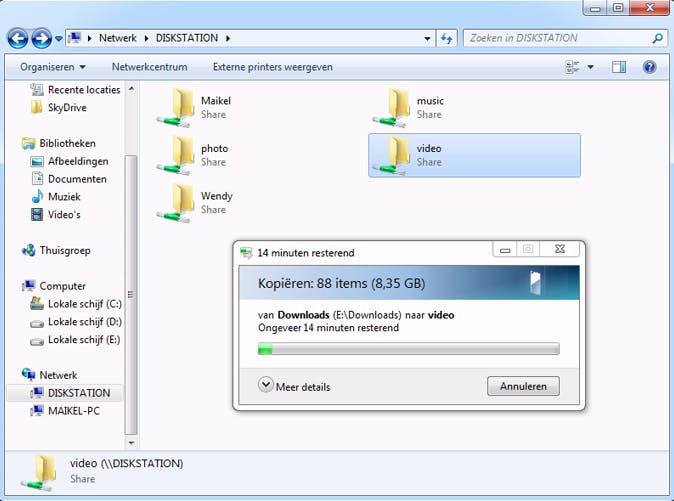The image size is (674, 501).
Task: Minimize the copy progress dialog
Action: point(505,249)
